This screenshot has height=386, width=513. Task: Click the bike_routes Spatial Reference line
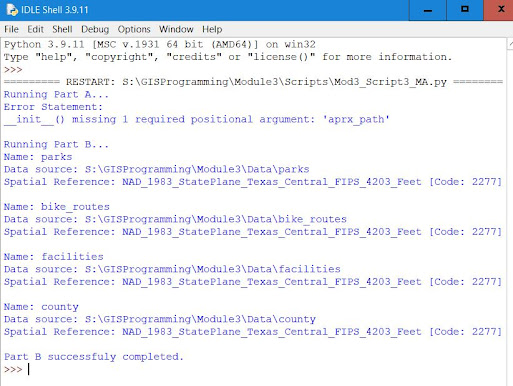pos(253,232)
